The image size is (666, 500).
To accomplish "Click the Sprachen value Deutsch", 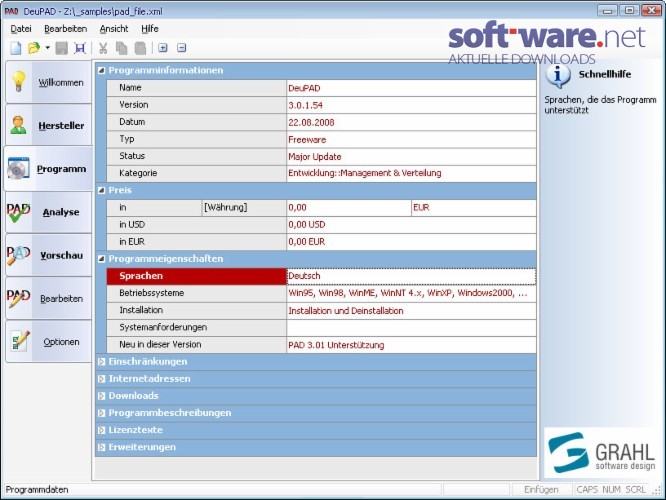I will pos(411,276).
